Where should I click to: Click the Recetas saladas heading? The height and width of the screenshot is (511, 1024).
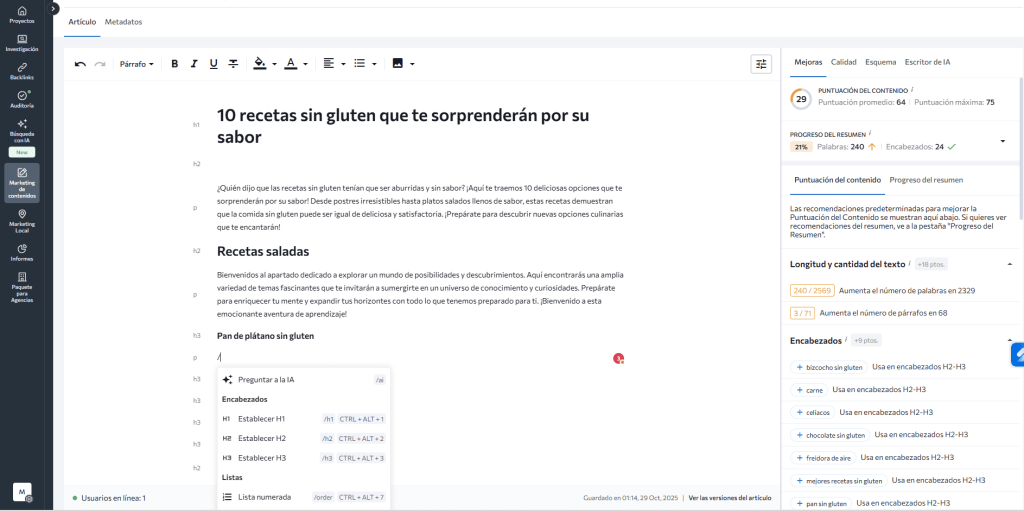(x=263, y=252)
